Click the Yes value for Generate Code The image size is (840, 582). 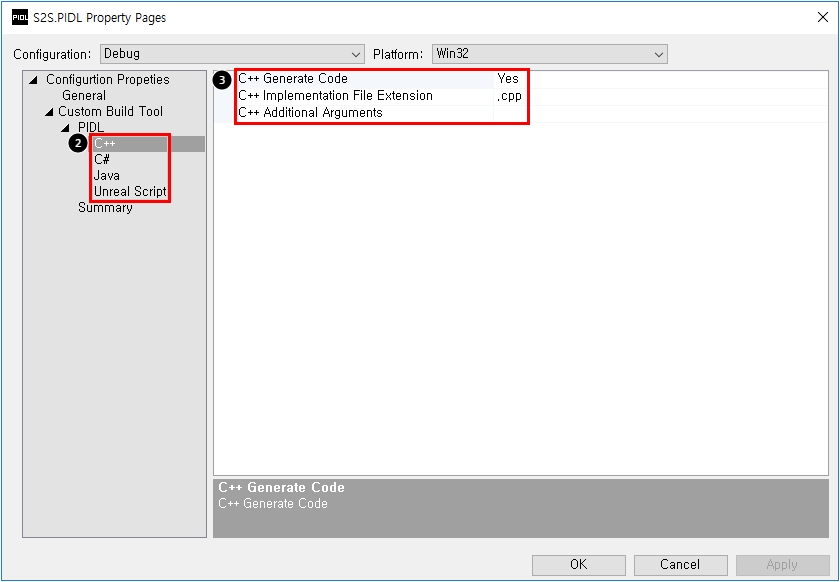[x=508, y=79]
